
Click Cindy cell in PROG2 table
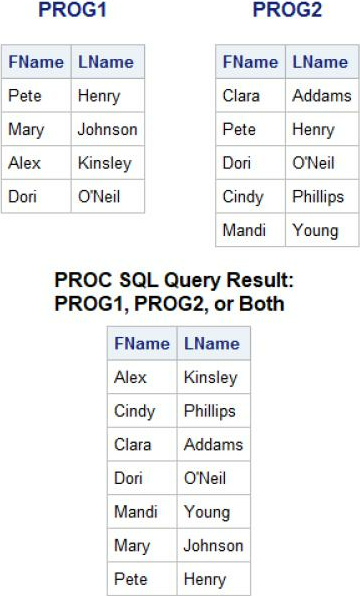tap(251, 197)
